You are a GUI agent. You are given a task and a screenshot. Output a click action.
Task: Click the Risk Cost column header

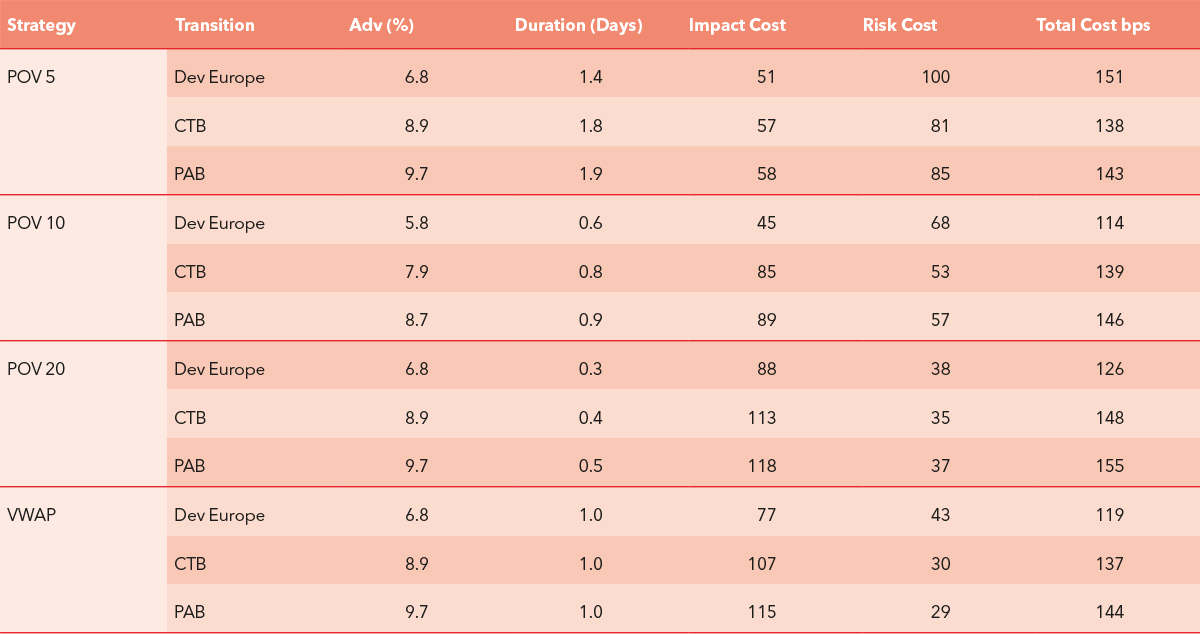[900, 25]
